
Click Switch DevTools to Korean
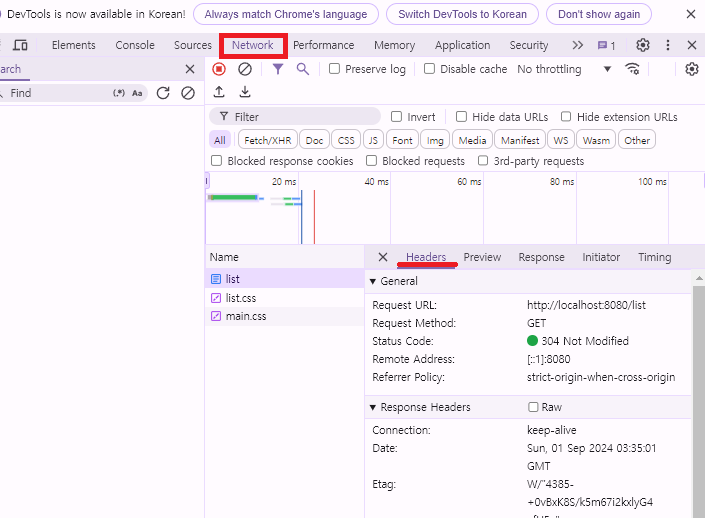pos(462,14)
